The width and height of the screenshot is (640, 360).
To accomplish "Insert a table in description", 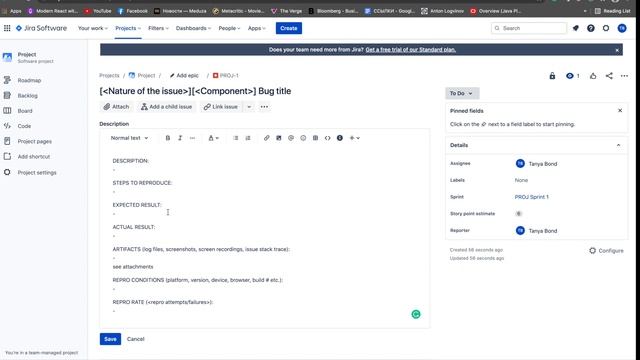I will [x=316, y=138].
